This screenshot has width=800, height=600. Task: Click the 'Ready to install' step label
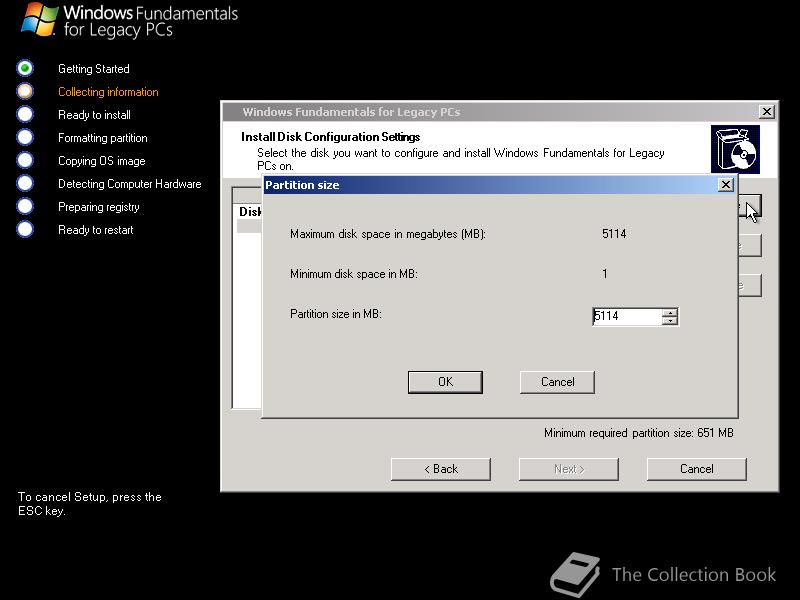click(x=94, y=115)
